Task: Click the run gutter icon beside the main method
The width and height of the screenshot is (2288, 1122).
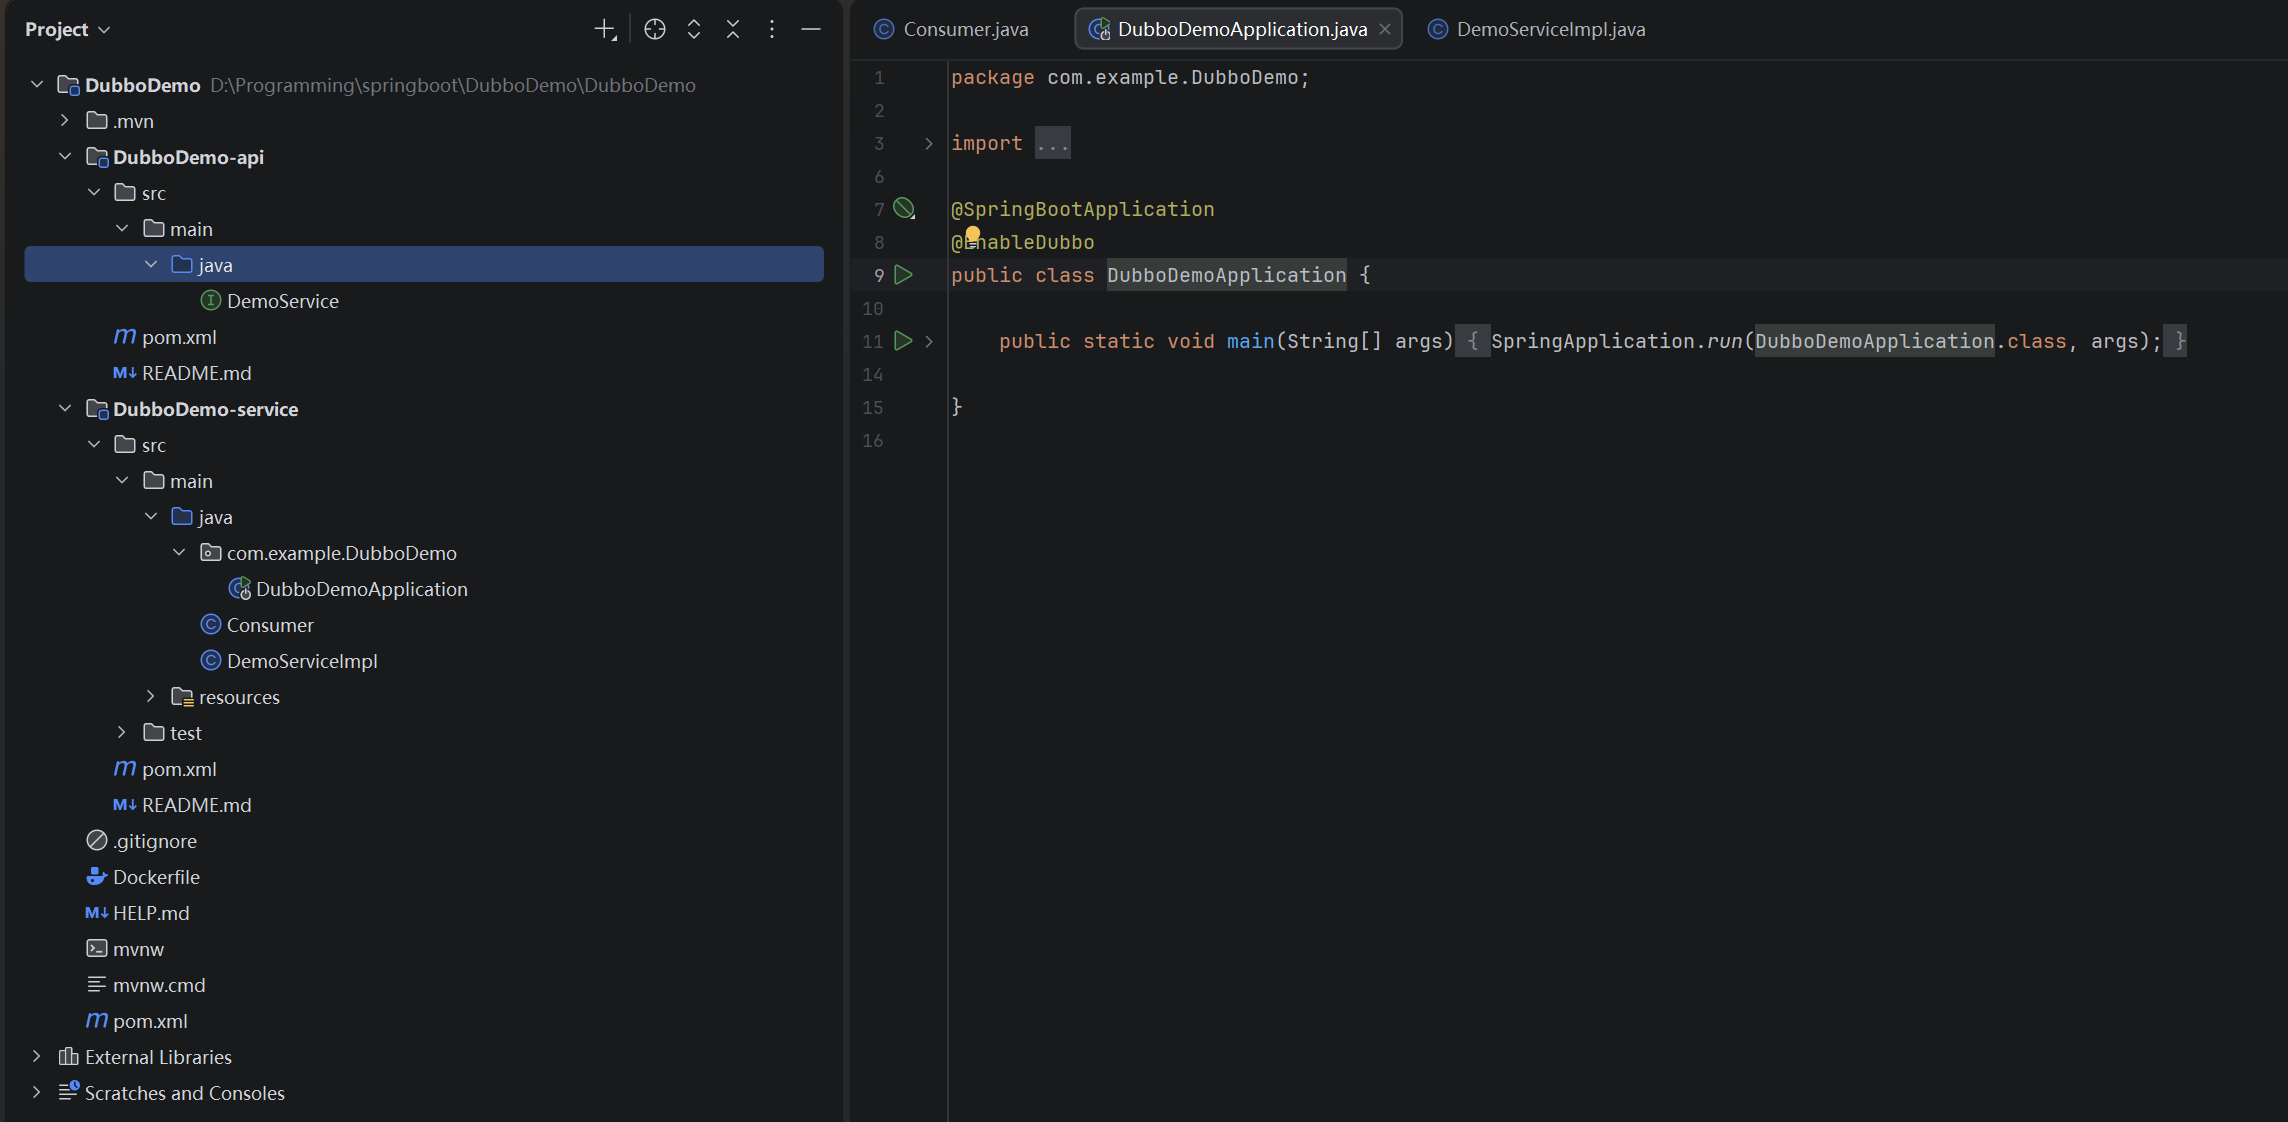Action: point(903,341)
